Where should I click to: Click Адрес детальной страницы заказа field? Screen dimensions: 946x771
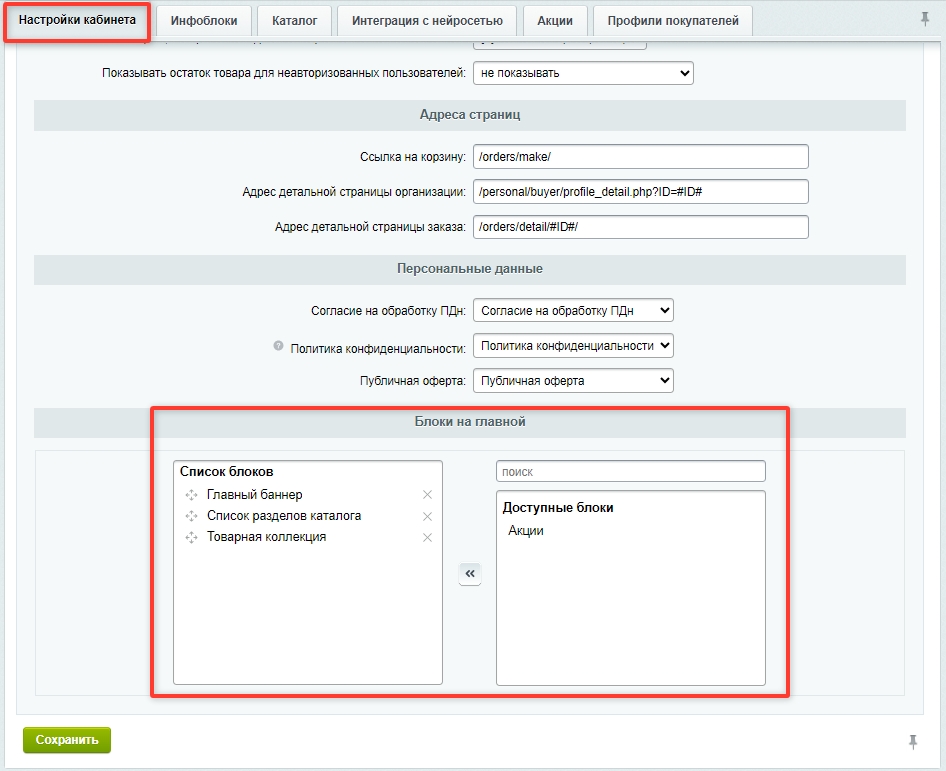[x=641, y=227]
